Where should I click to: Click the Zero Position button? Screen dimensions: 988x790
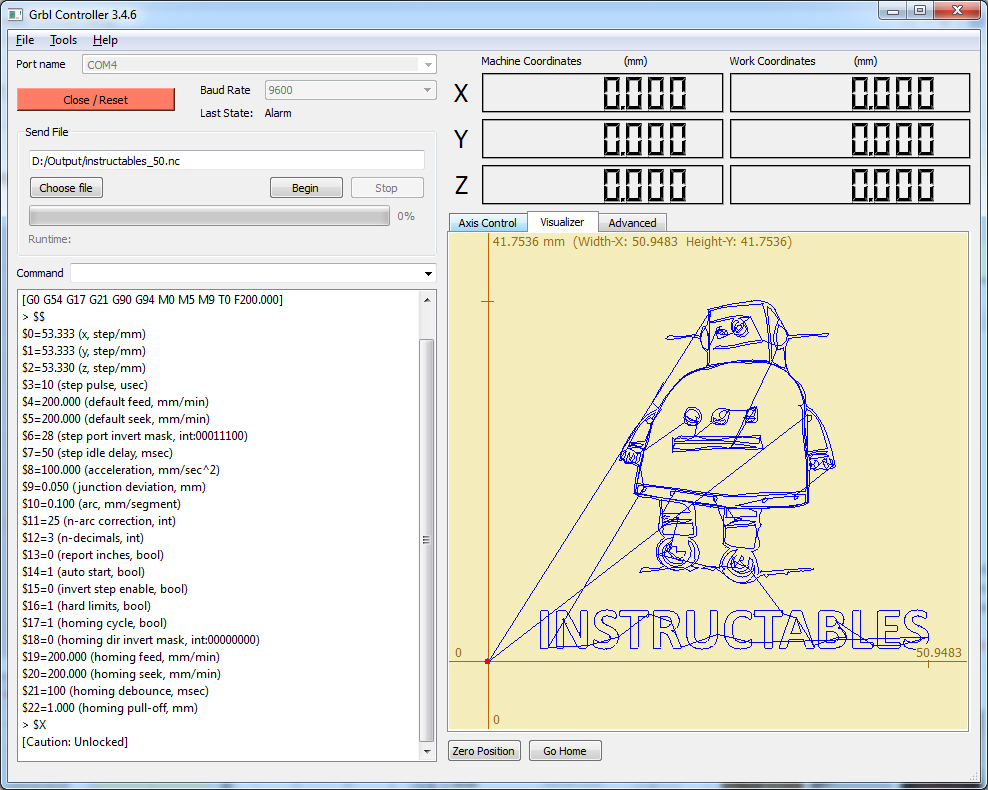click(484, 751)
